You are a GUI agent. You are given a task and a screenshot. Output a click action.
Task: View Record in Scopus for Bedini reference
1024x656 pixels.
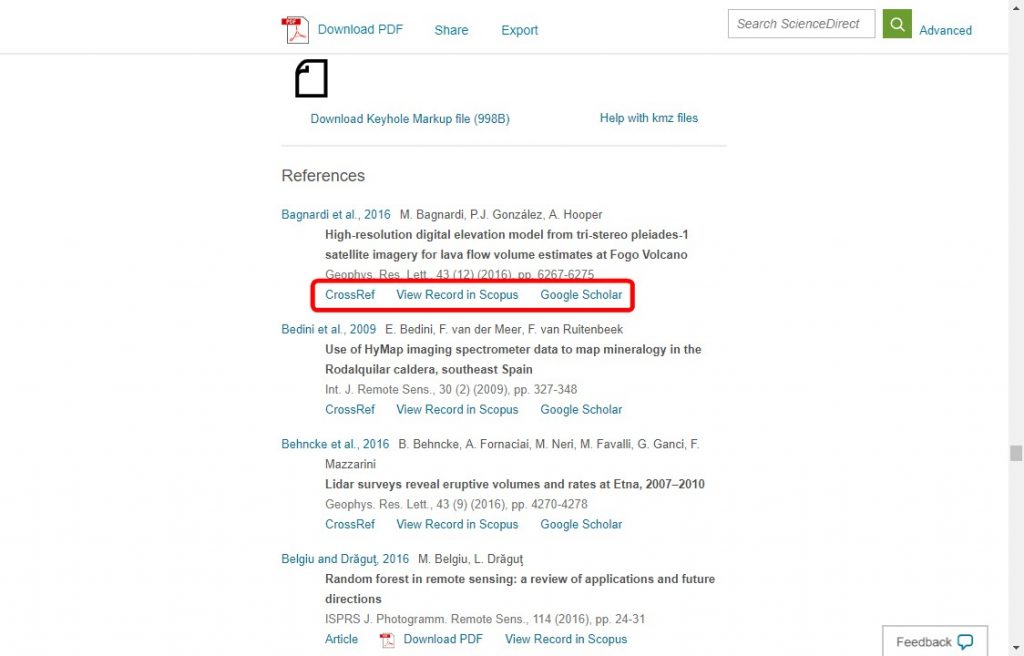coord(457,410)
